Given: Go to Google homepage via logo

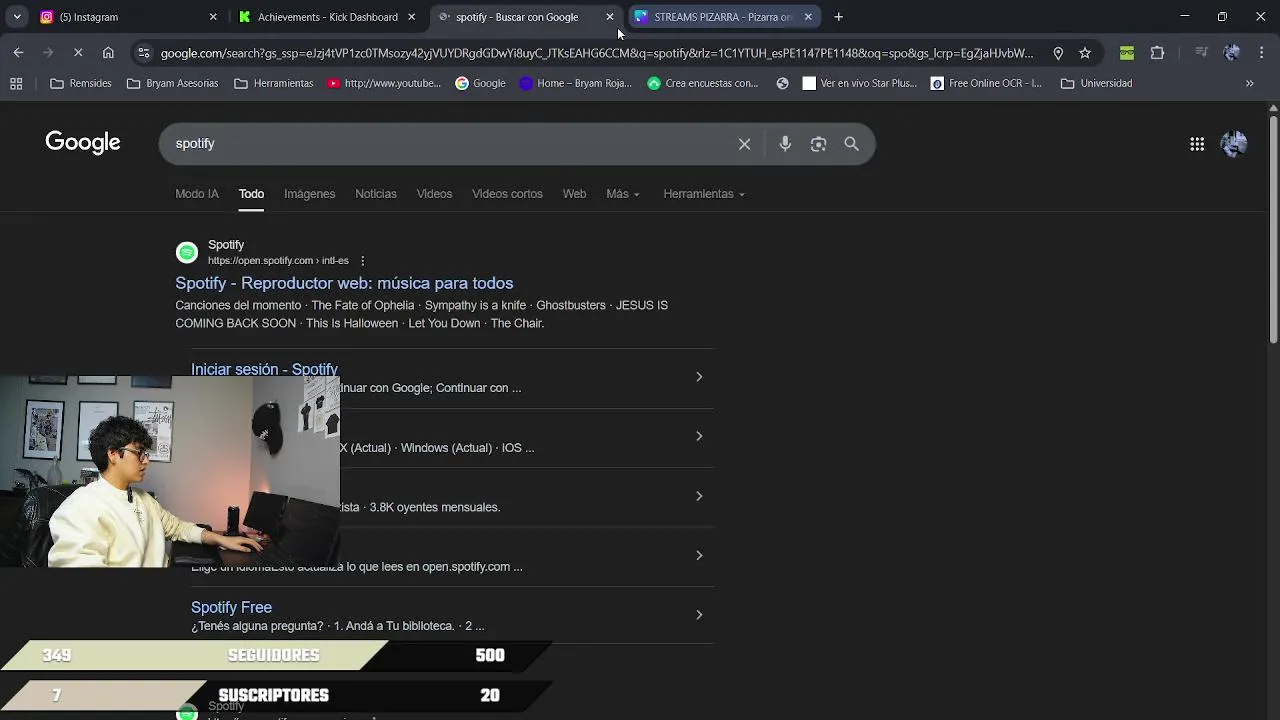Looking at the screenshot, I should pyautogui.click(x=83, y=143).
